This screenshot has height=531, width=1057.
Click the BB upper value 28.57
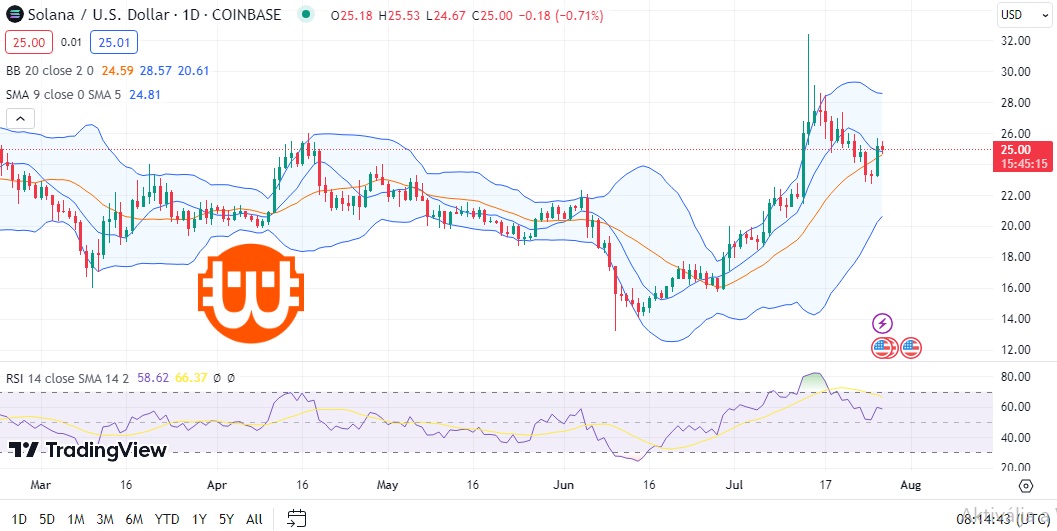pyautogui.click(x=156, y=69)
